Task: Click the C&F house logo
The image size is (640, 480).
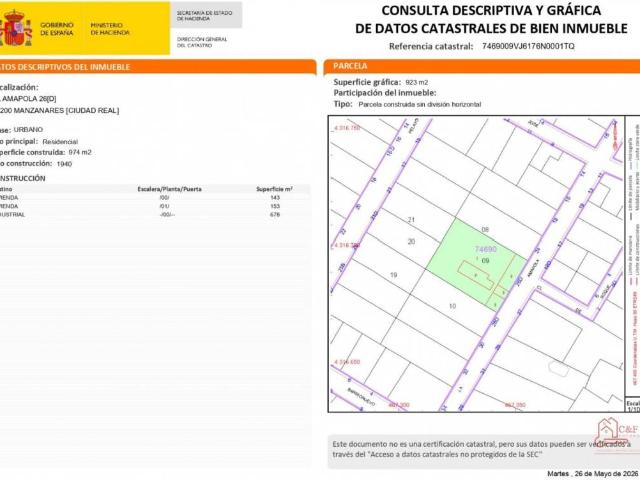Action: 617,433
